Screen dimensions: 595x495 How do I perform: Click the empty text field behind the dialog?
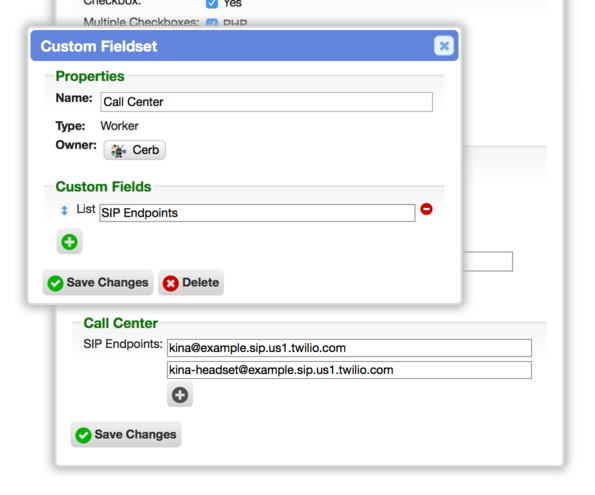[x=488, y=261]
